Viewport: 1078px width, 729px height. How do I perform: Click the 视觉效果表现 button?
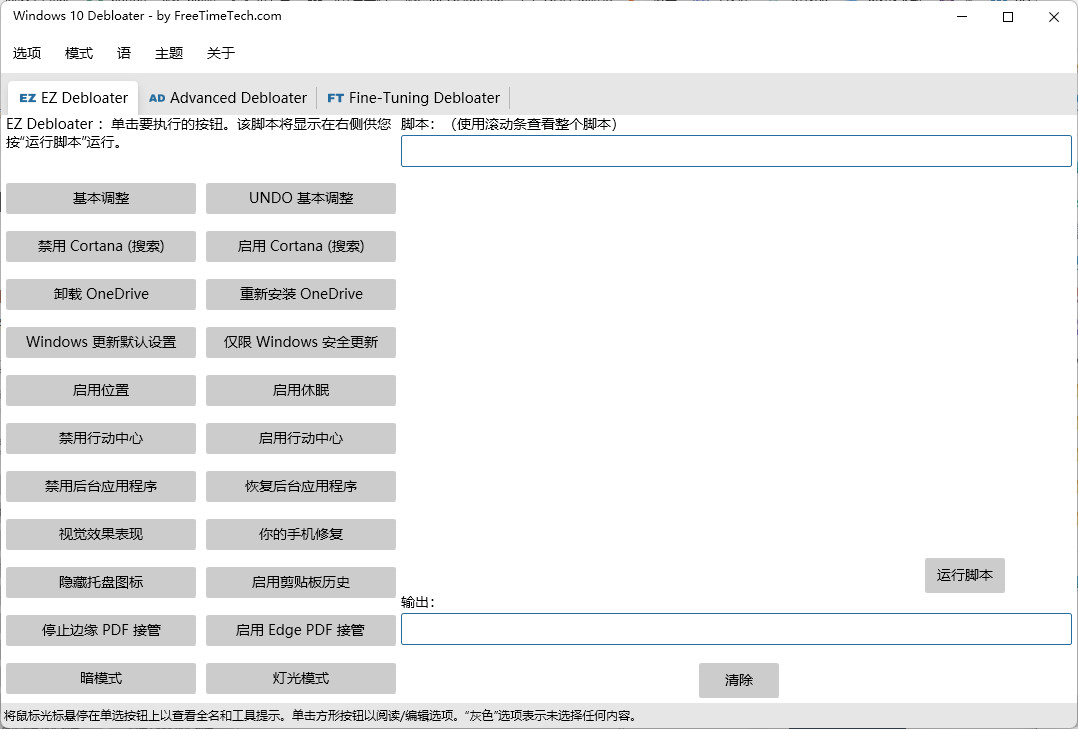tap(101, 534)
